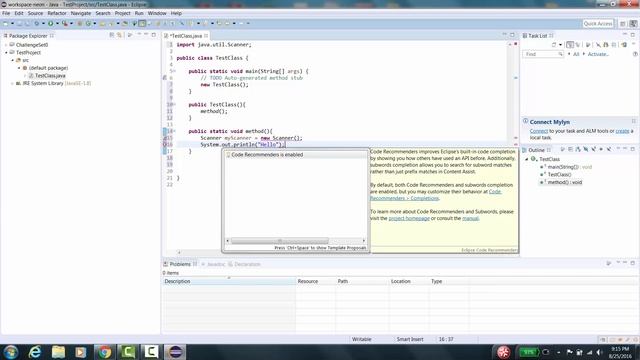The width and height of the screenshot is (640, 360).
Task: Click the New Java Class icon in toolbar
Action: [88, 23]
